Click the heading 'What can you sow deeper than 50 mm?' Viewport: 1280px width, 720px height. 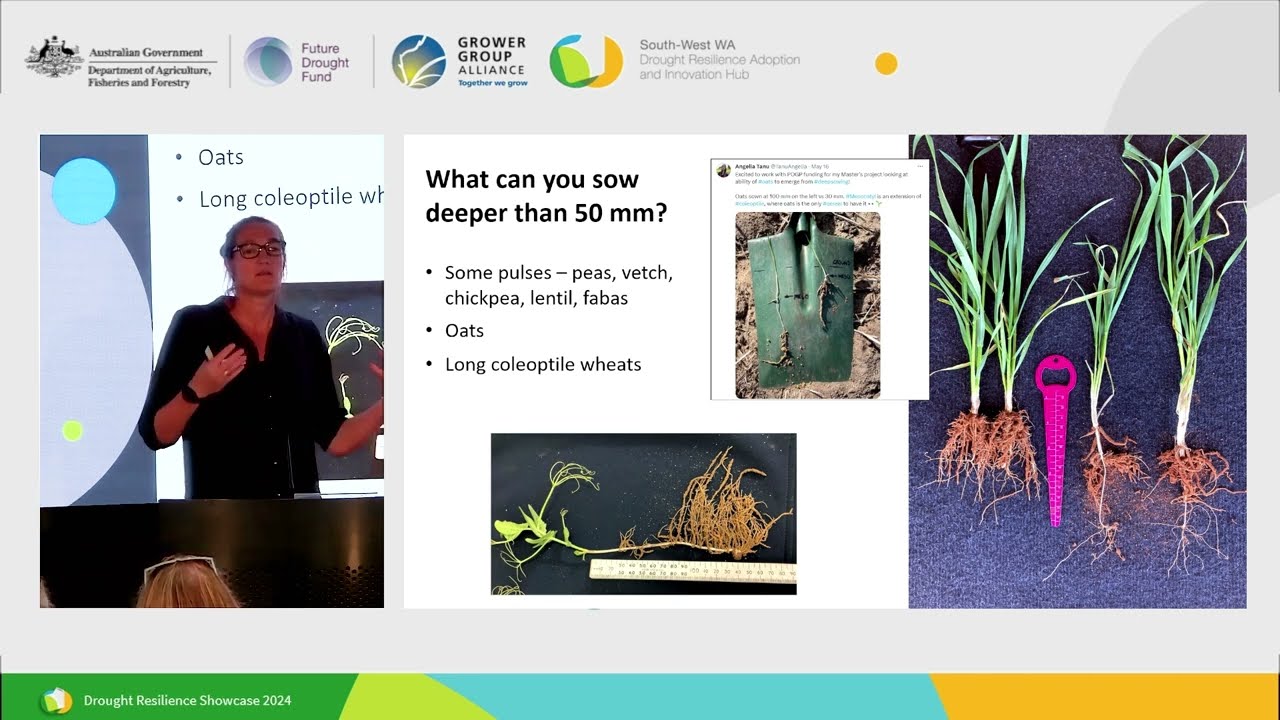click(546, 196)
